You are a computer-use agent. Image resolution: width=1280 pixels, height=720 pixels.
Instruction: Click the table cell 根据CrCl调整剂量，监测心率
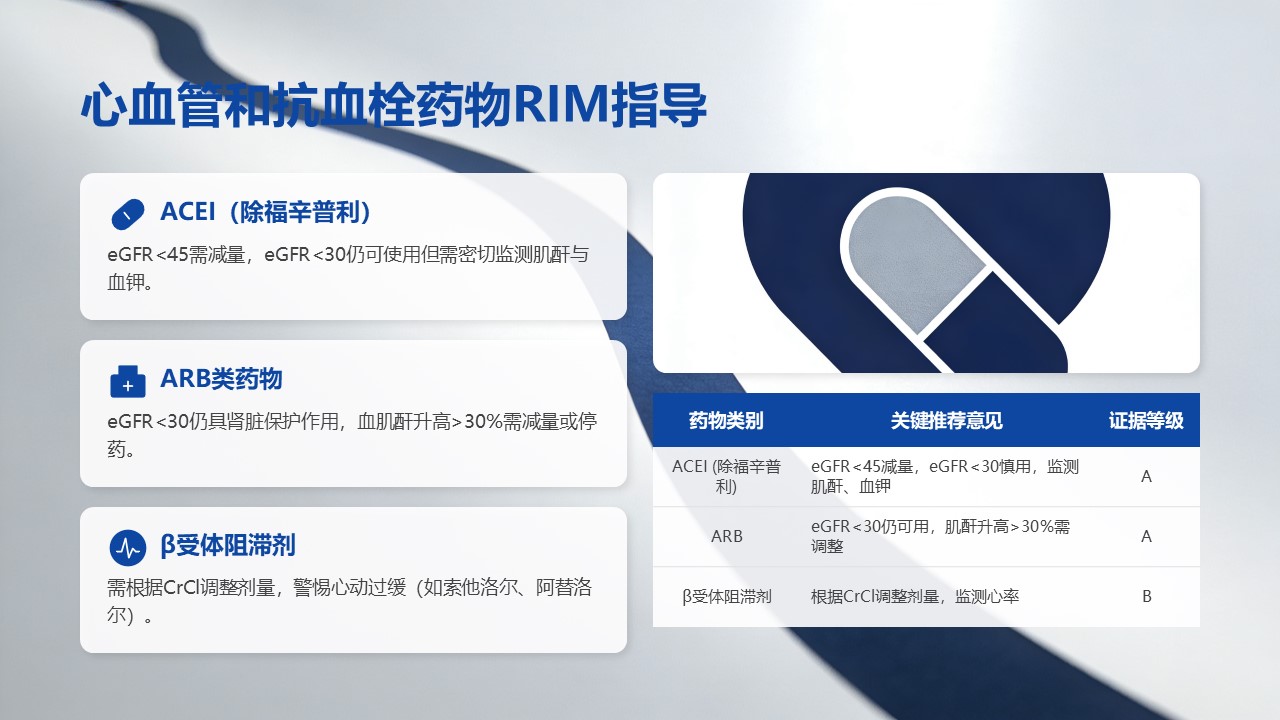tap(915, 597)
